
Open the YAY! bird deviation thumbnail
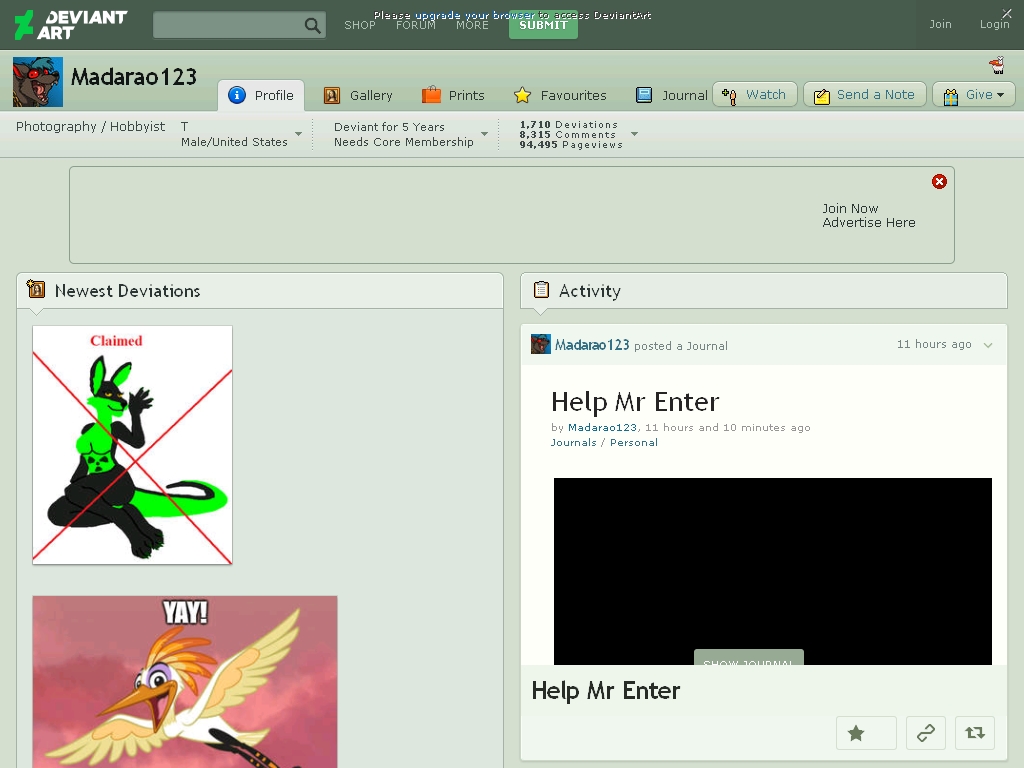tap(185, 682)
